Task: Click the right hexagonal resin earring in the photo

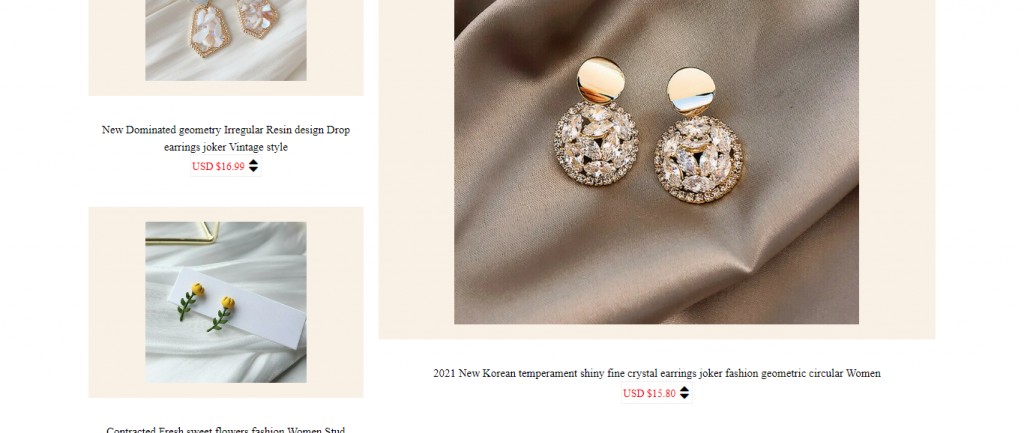Action: [x=257, y=17]
